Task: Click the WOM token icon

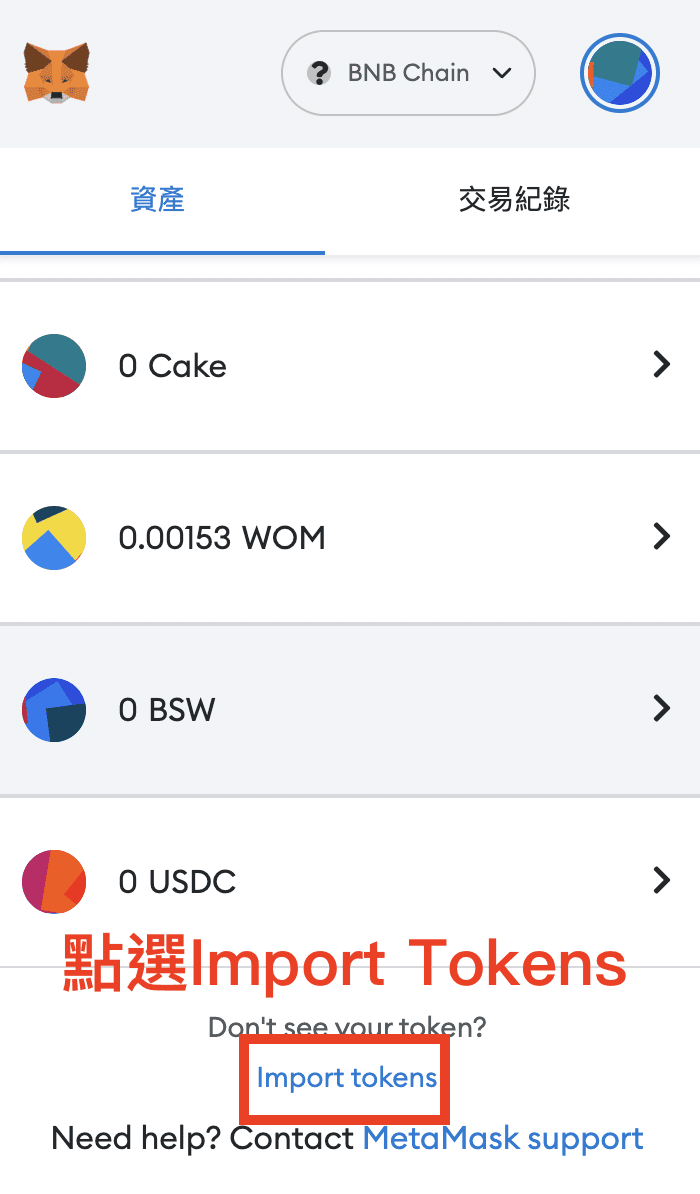Action: tap(54, 538)
